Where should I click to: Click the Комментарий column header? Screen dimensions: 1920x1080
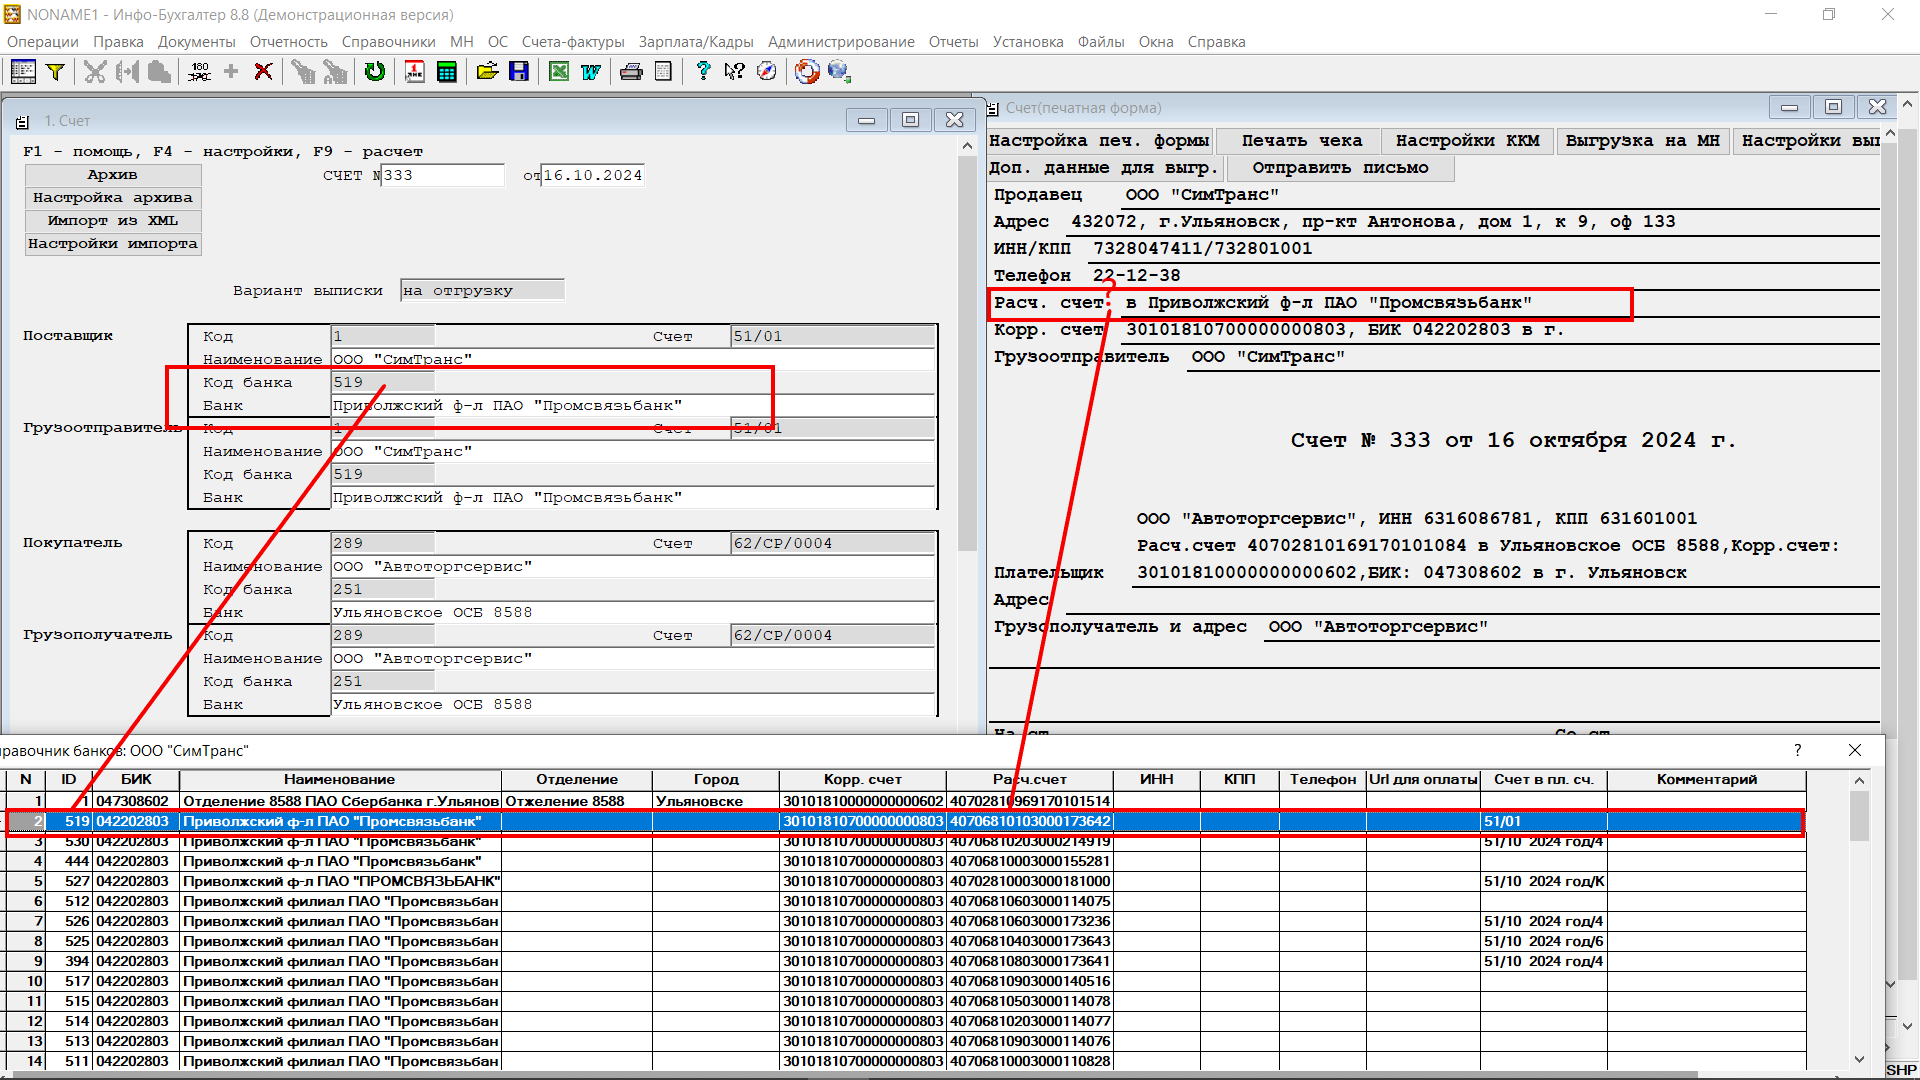(1706, 779)
